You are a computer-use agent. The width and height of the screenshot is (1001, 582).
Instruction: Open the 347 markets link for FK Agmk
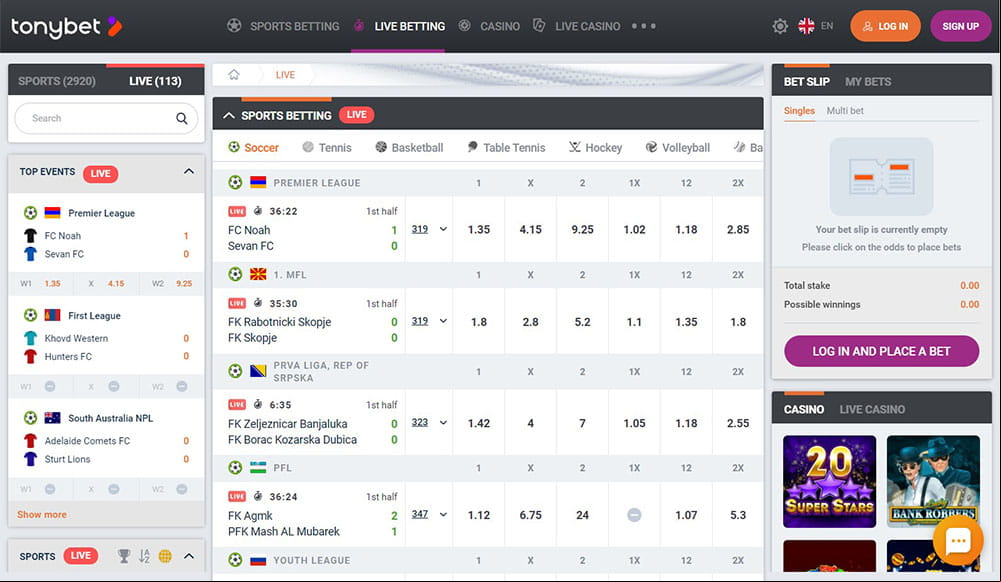pos(419,514)
